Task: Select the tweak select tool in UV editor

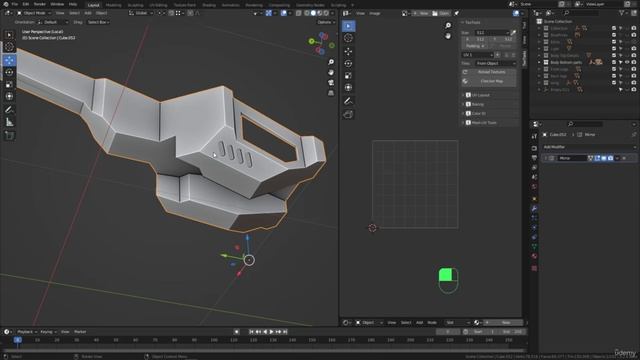Action: pos(348,26)
